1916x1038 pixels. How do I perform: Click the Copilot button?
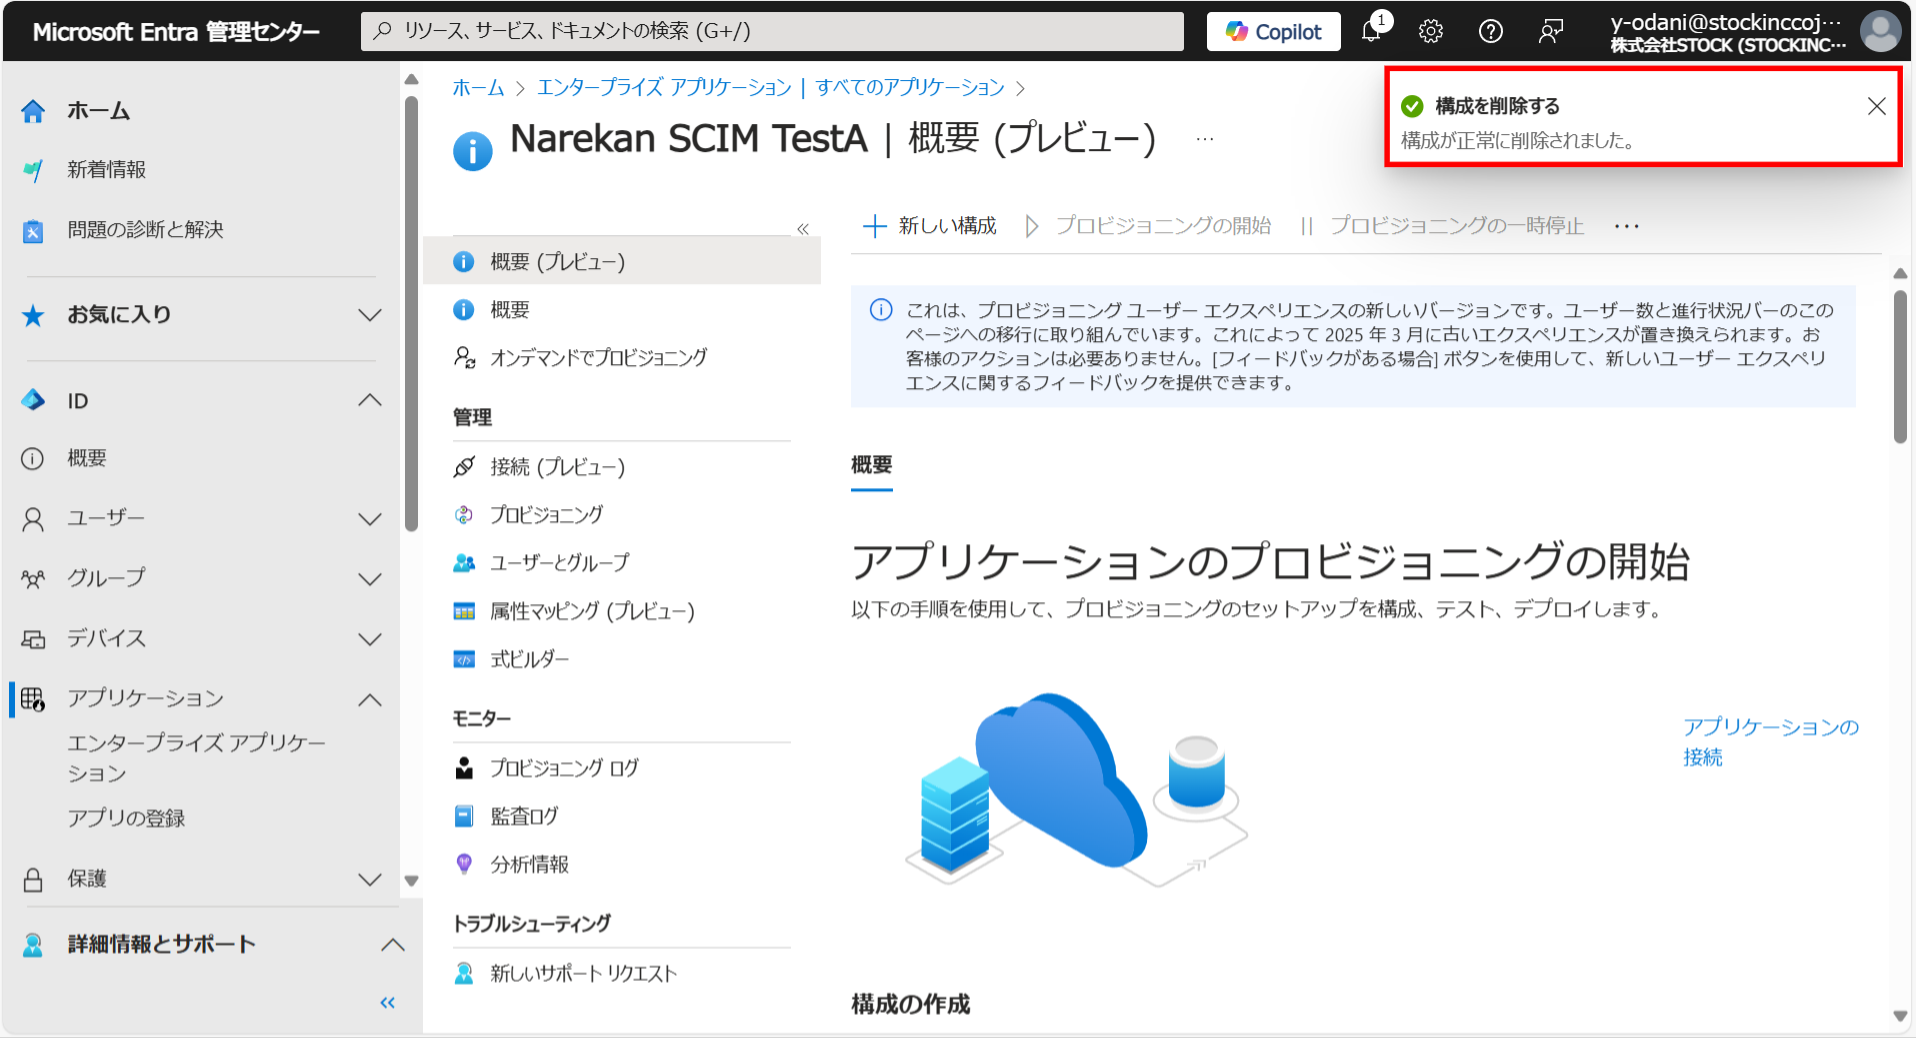tap(1274, 31)
